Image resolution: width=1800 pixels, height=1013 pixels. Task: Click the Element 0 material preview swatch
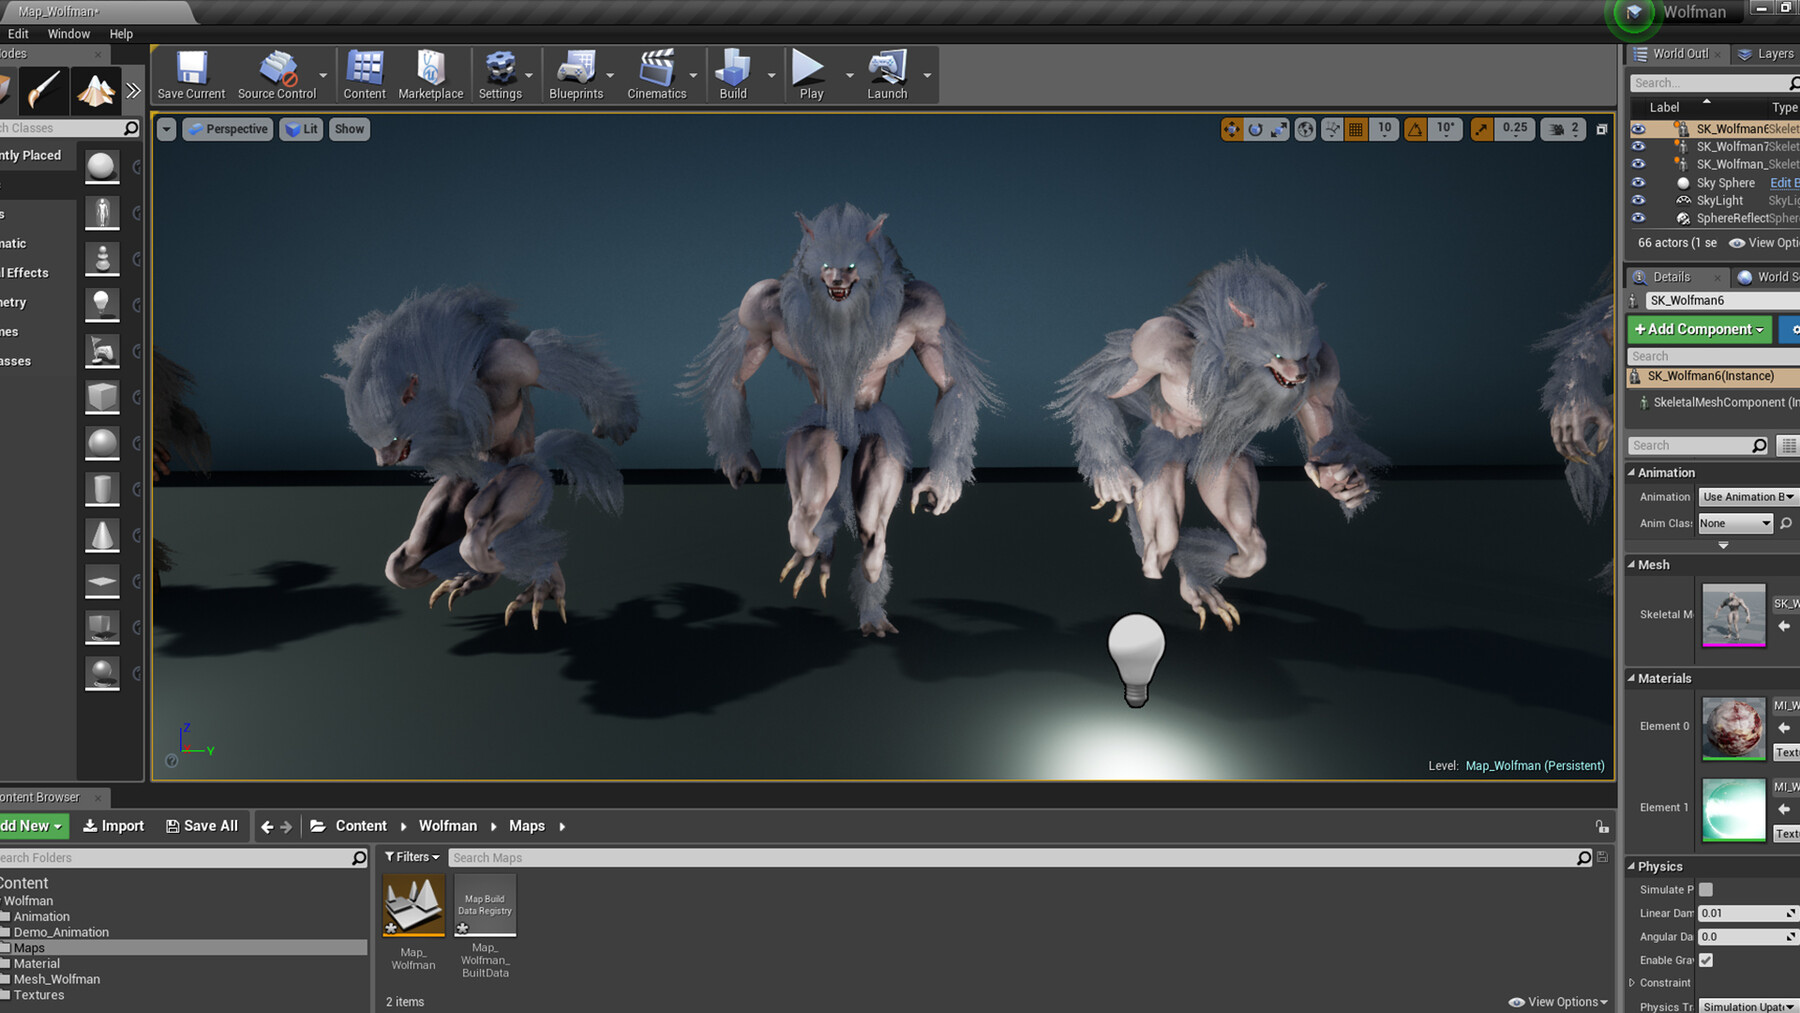click(x=1734, y=727)
